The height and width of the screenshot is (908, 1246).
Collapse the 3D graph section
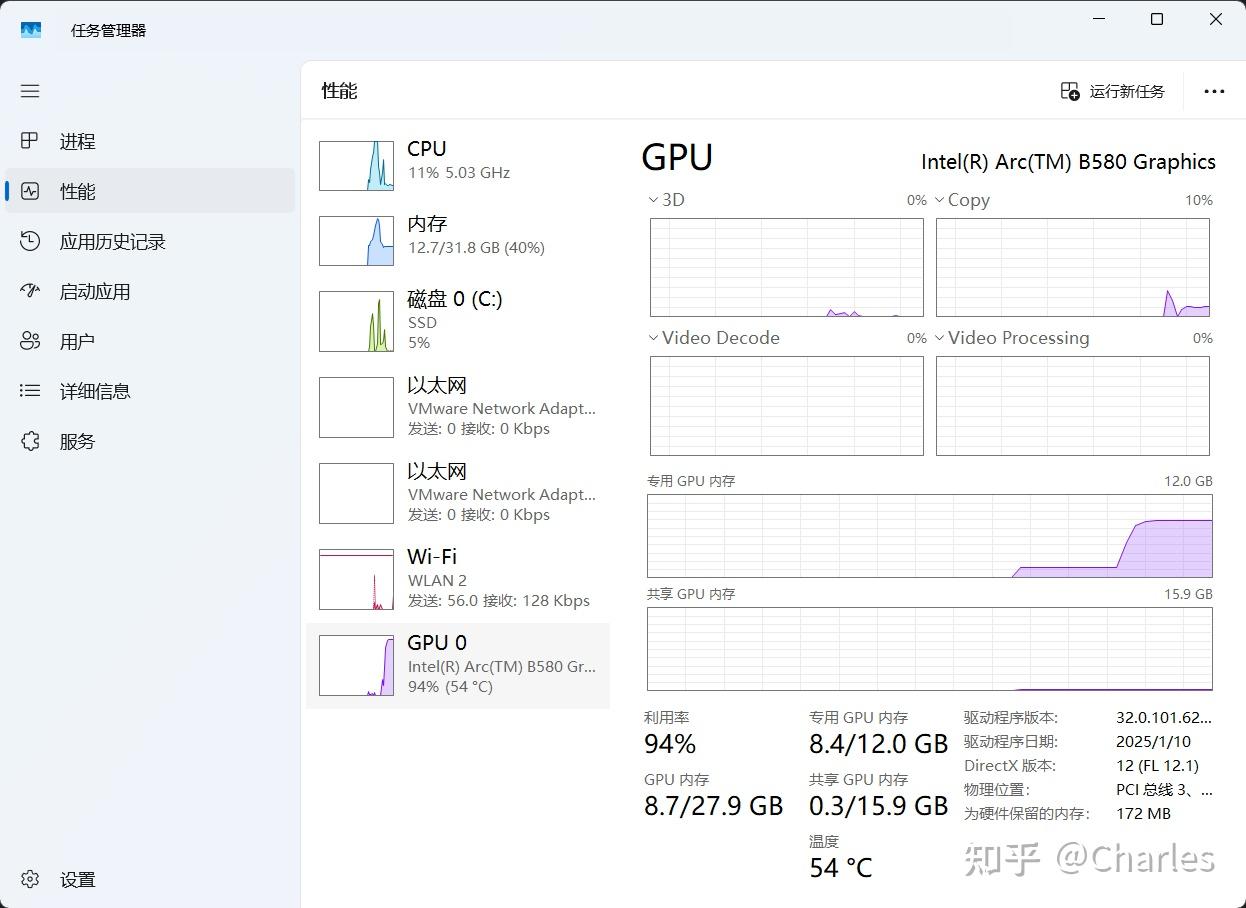click(x=655, y=199)
